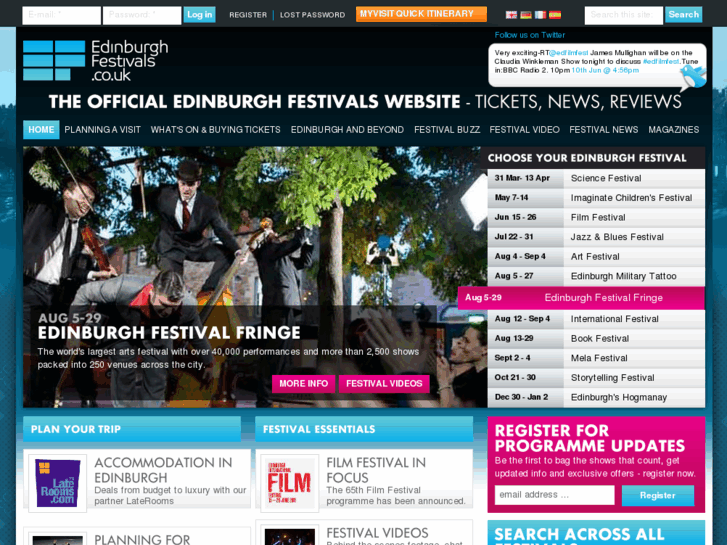Click the Twitter bird icon
Image resolution: width=727 pixels, height=545 pixels.
point(693,77)
